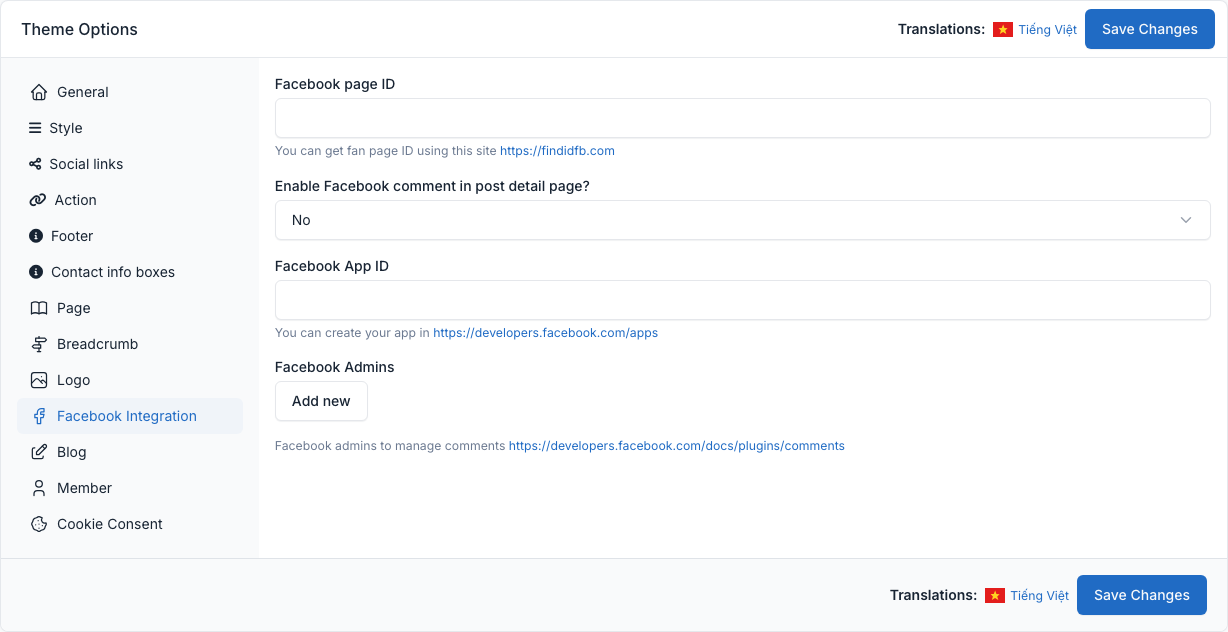Click Save Changes in the footer bar
1228x632 pixels.
(1142, 595)
